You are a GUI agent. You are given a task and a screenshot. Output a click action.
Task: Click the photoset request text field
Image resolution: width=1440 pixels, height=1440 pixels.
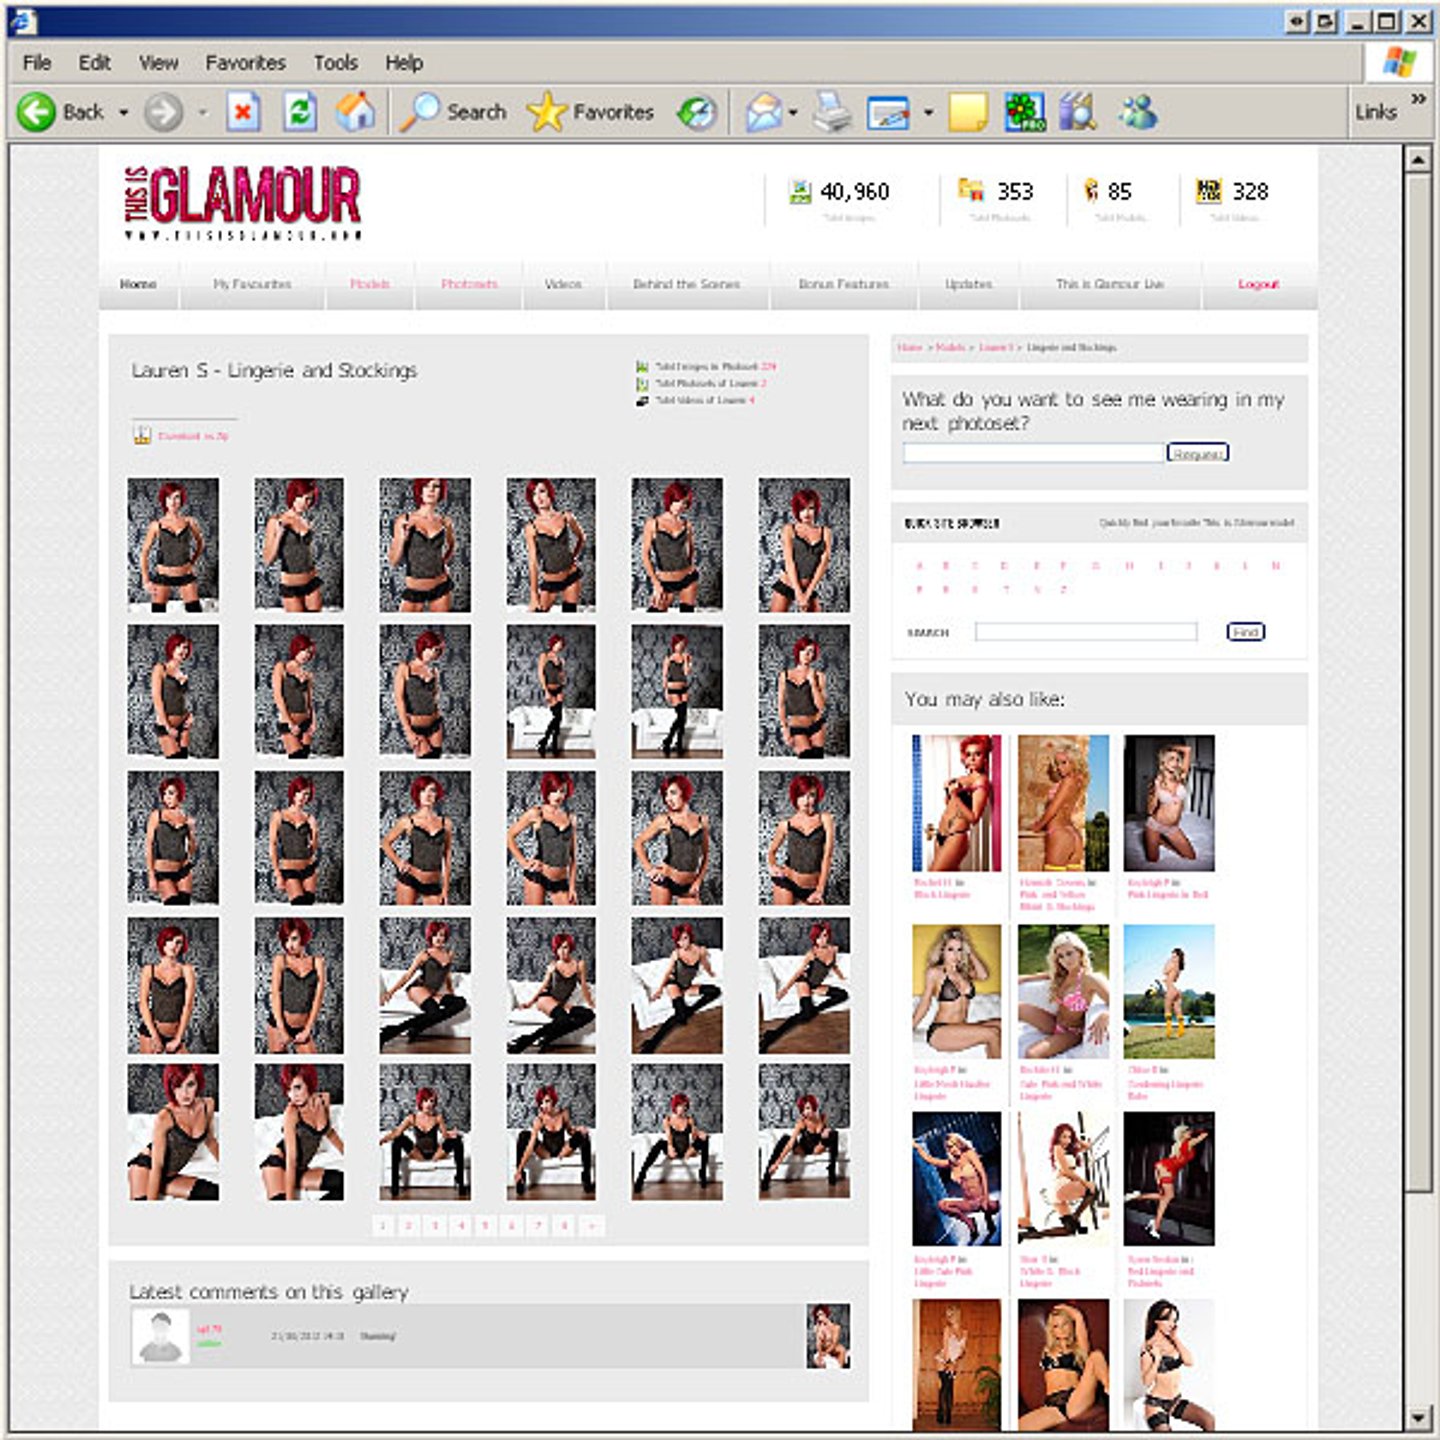point(1033,453)
